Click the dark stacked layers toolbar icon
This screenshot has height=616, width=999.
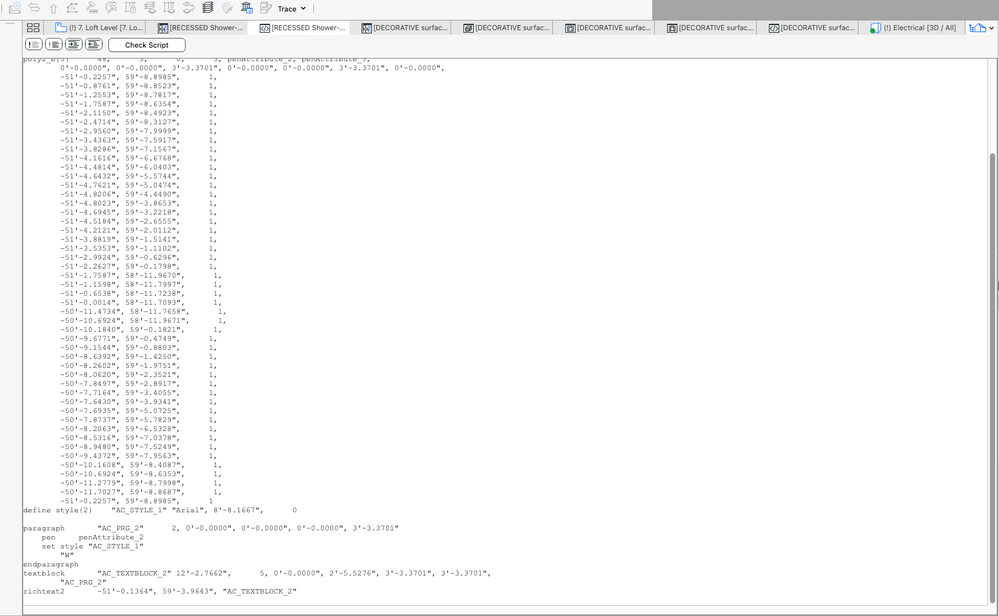(x=208, y=8)
